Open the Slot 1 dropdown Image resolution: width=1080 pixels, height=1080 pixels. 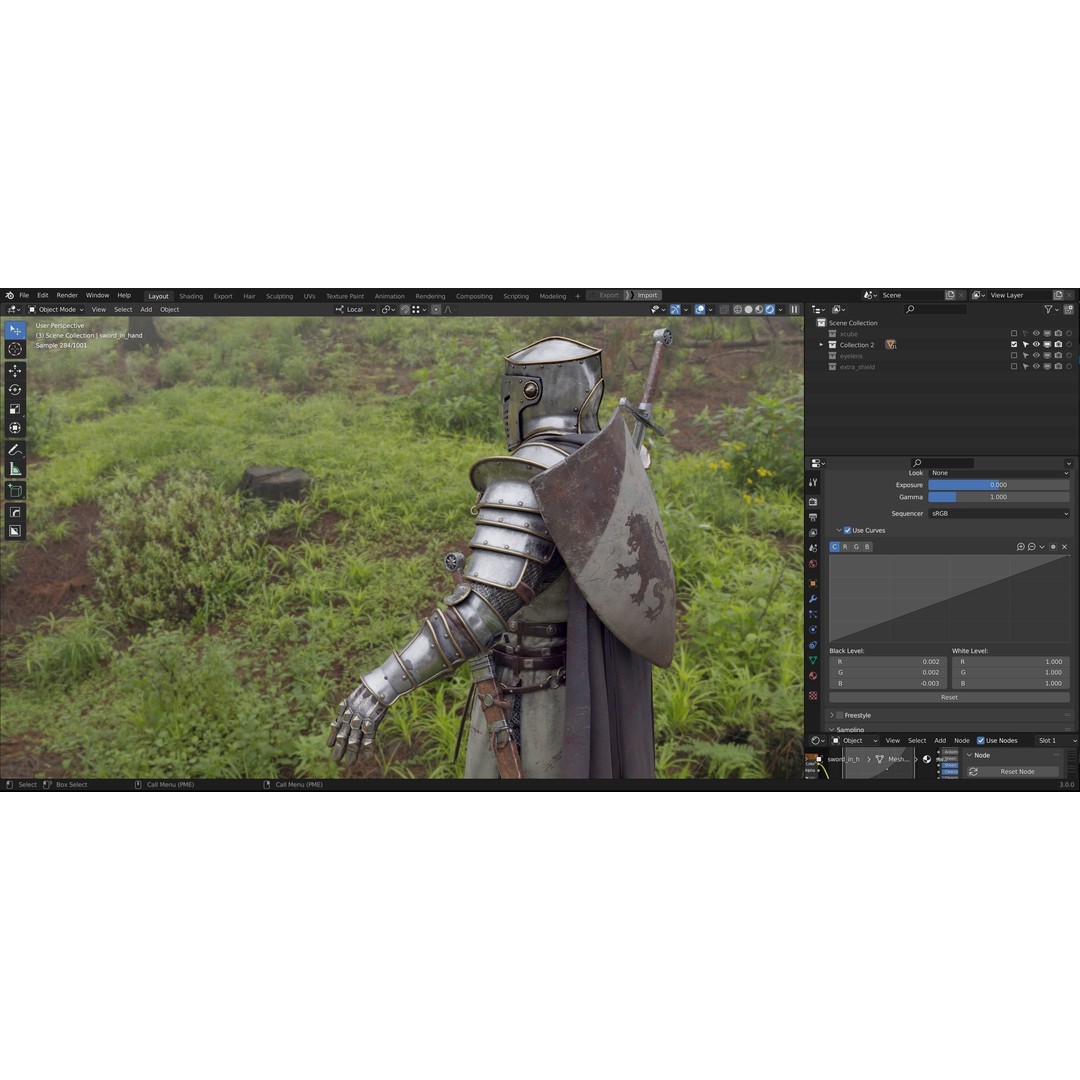point(1056,741)
